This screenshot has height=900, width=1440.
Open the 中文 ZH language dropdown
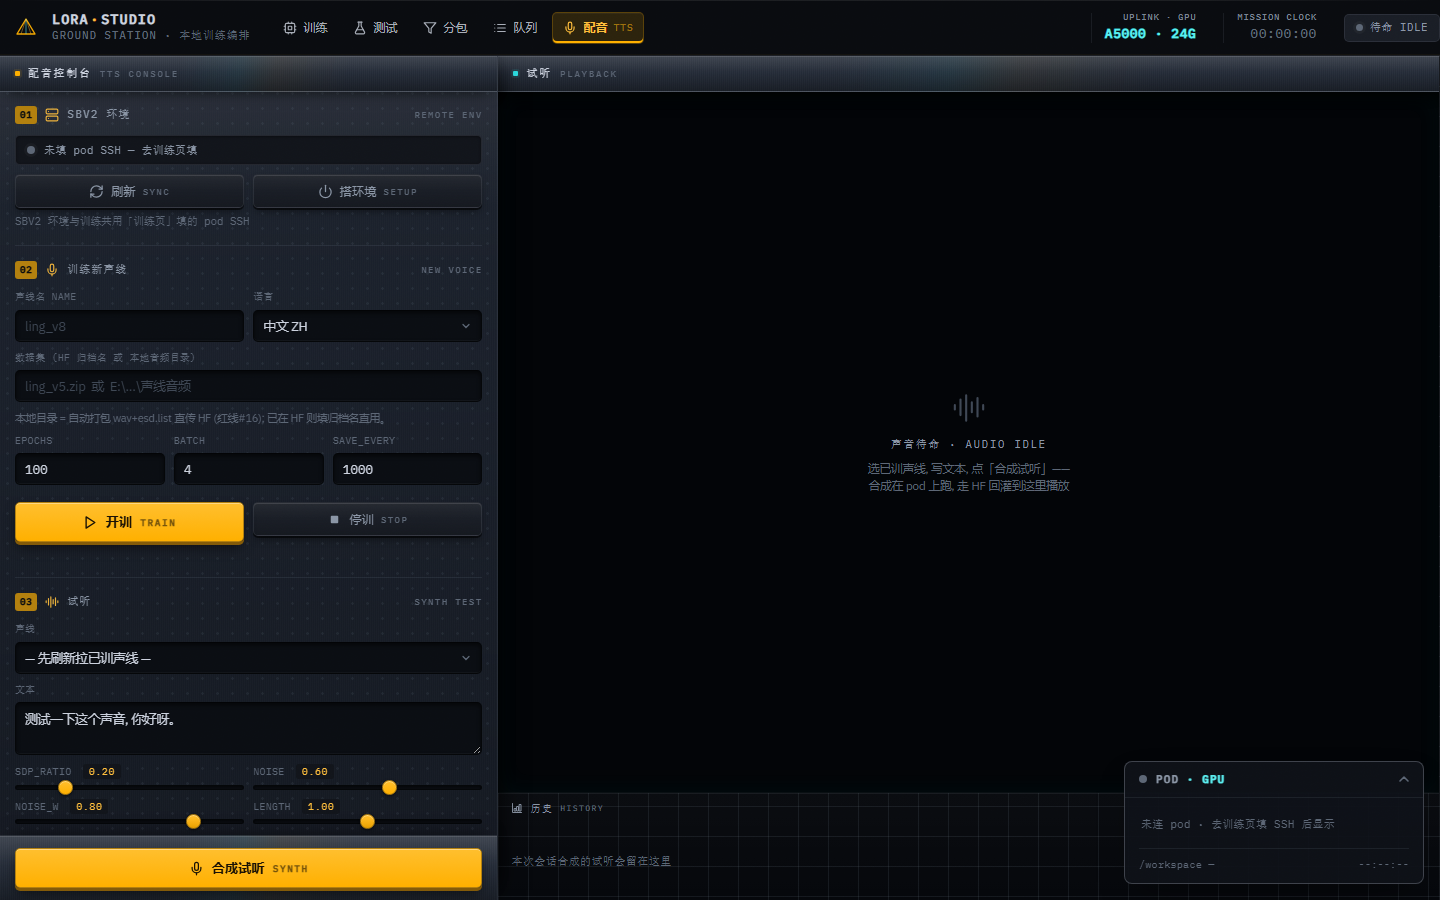click(x=367, y=326)
